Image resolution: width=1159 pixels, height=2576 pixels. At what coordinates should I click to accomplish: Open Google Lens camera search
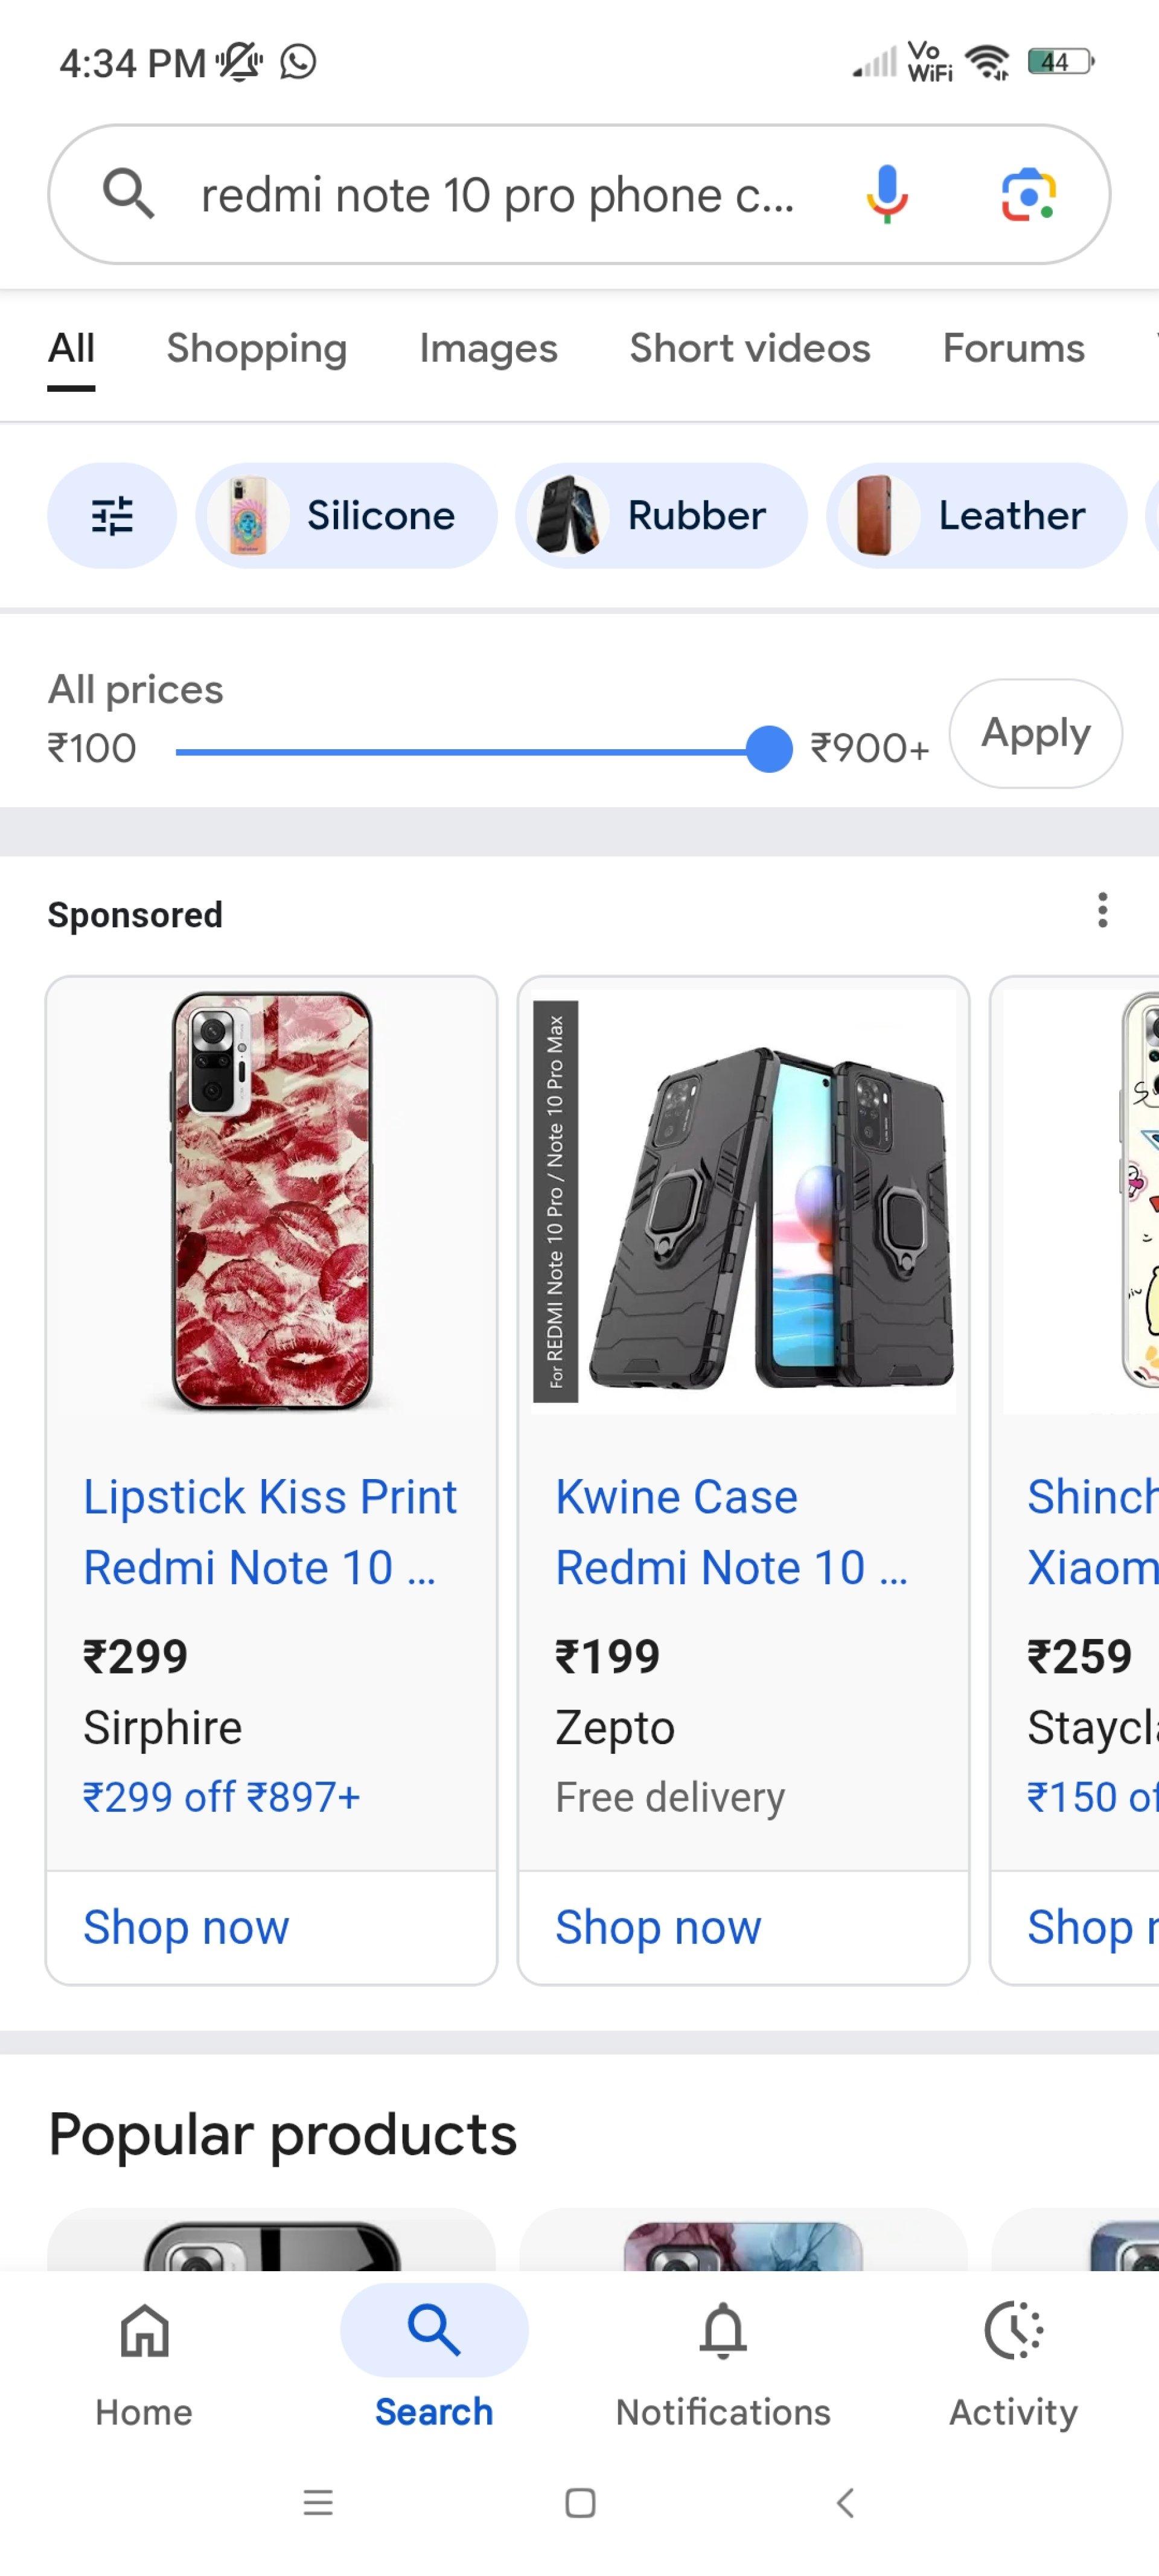click(x=1028, y=194)
